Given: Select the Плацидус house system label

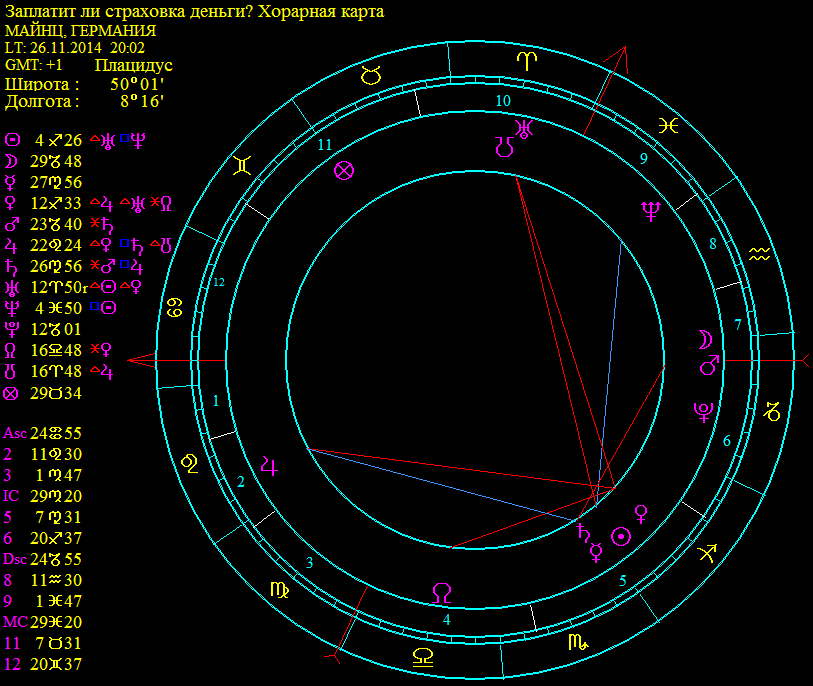Looking at the screenshot, I should click(x=134, y=65).
